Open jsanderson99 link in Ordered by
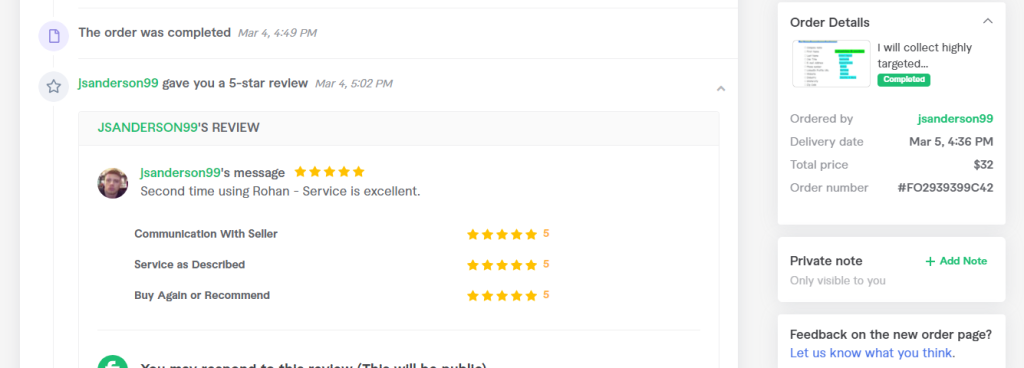Image resolution: width=1024 pixels, height=368 pixels. 955,119
